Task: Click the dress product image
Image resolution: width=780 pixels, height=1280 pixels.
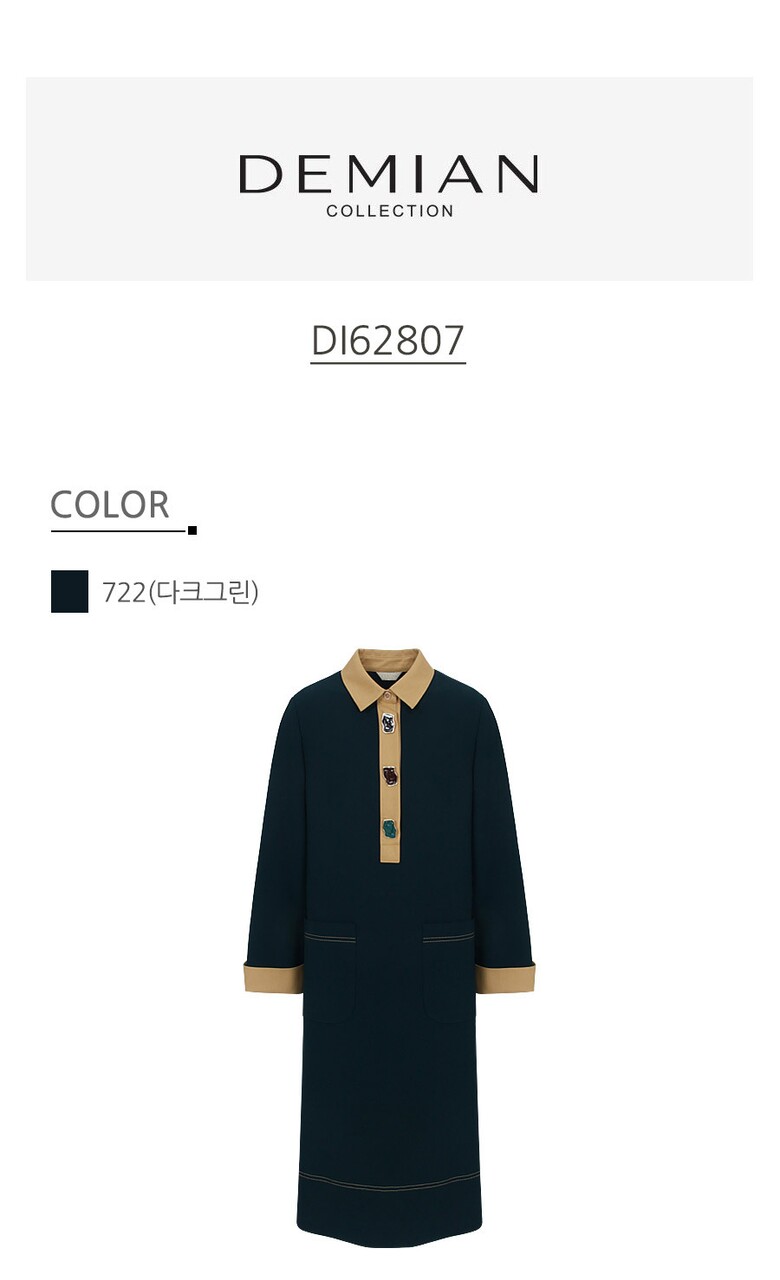Action: [389, 947]
